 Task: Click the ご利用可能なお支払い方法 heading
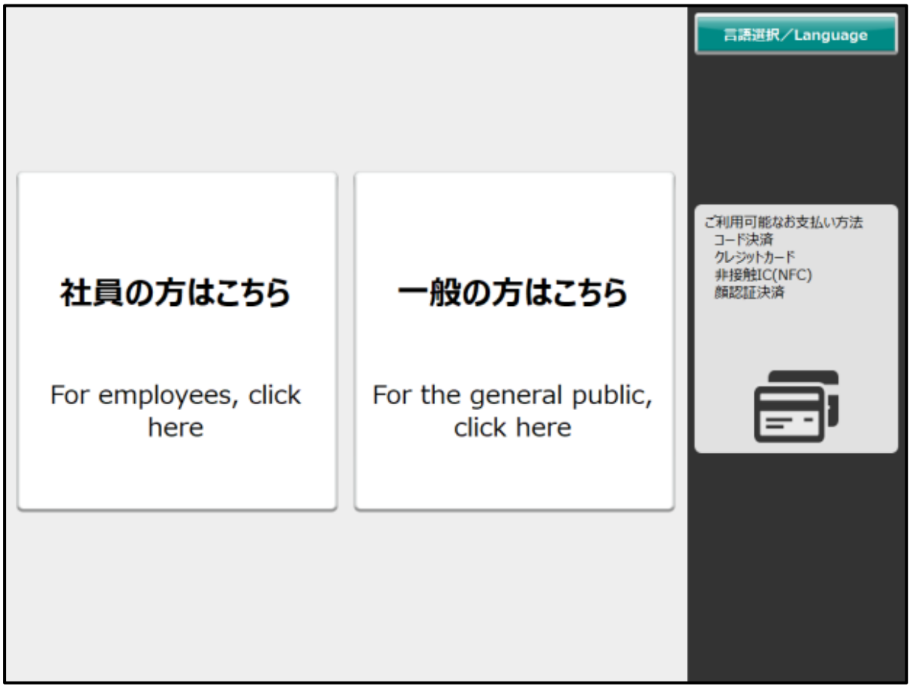pyautogui.click(x=783, y=222)
